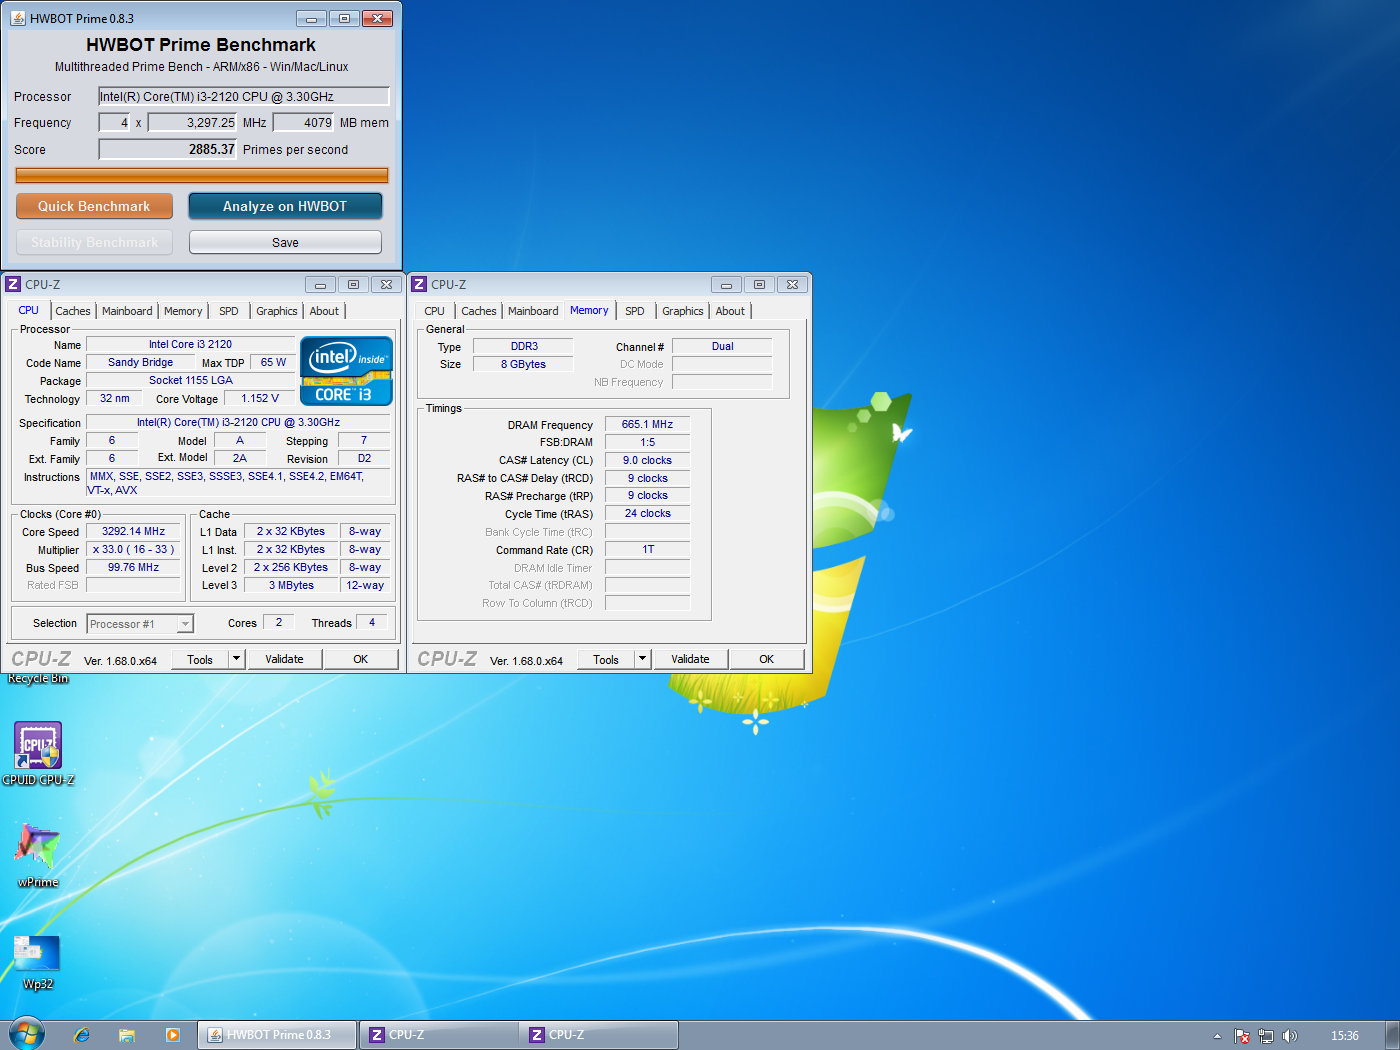Click the Core Speed value 3292.14 MHz
Image resolution: width=1400 pixels, height=1050 pixels.
click(x=133, y=531)
